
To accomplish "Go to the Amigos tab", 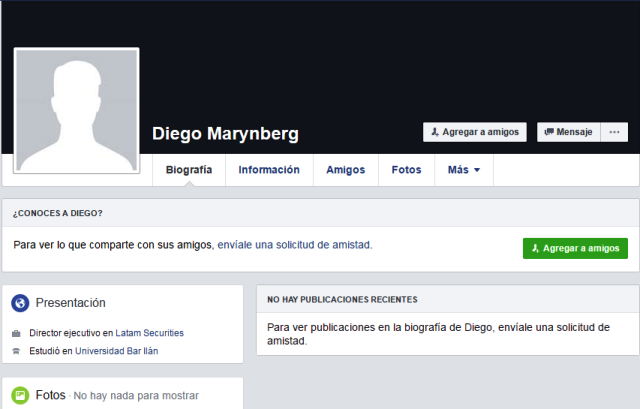I will 346,170.
